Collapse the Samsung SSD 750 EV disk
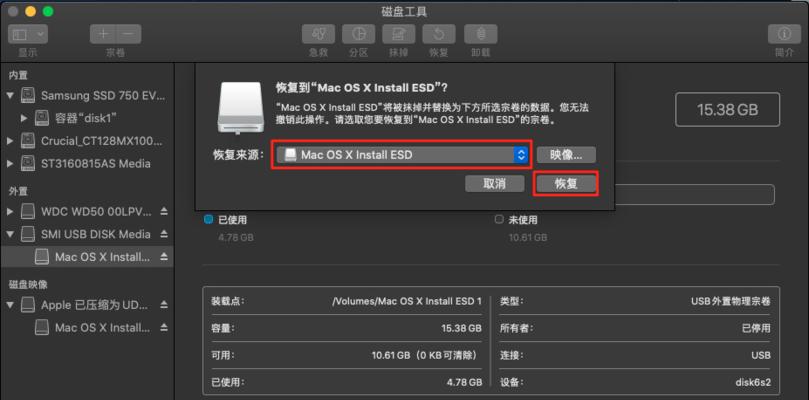This screenshot has height=400, width=809. [x=10, y=95]
